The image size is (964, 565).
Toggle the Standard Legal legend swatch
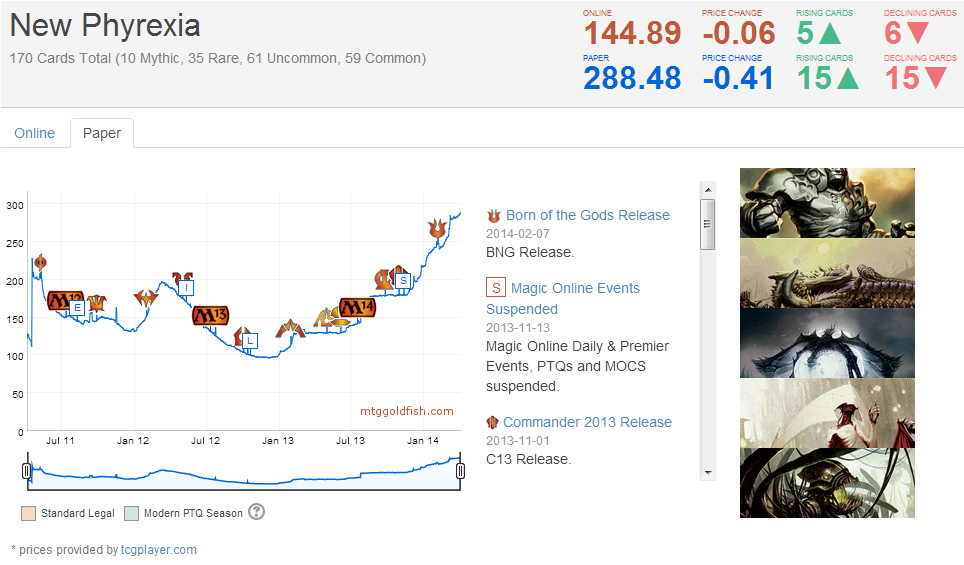click(28, 513)
